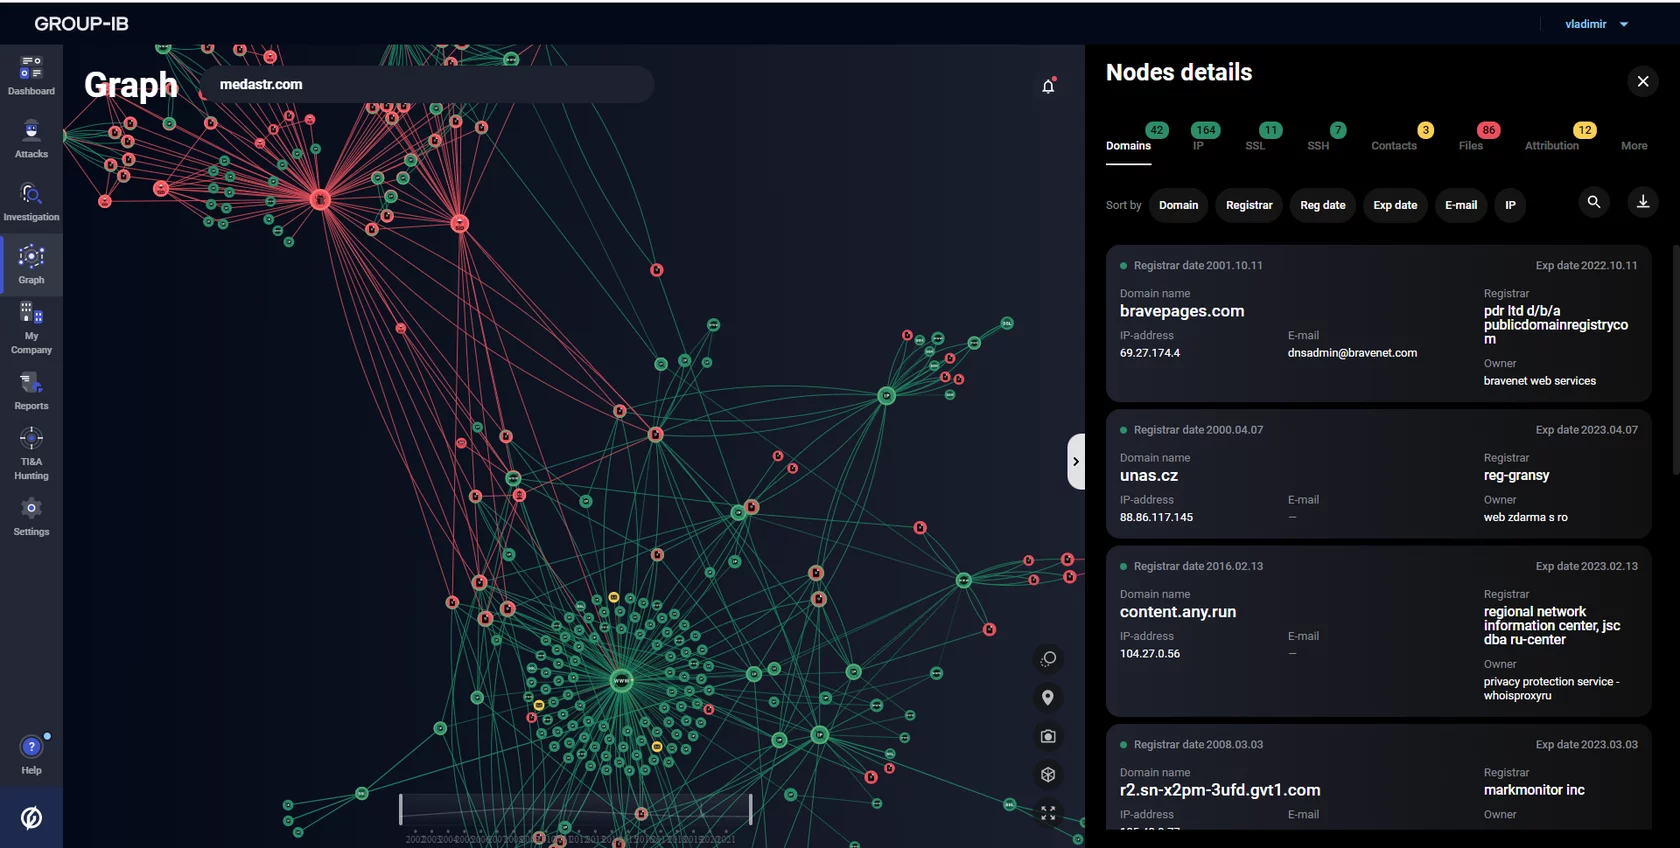Viewport: 1680px width, 848px height.
Task: Click the notification bell icon
Action: (1048, 86)
